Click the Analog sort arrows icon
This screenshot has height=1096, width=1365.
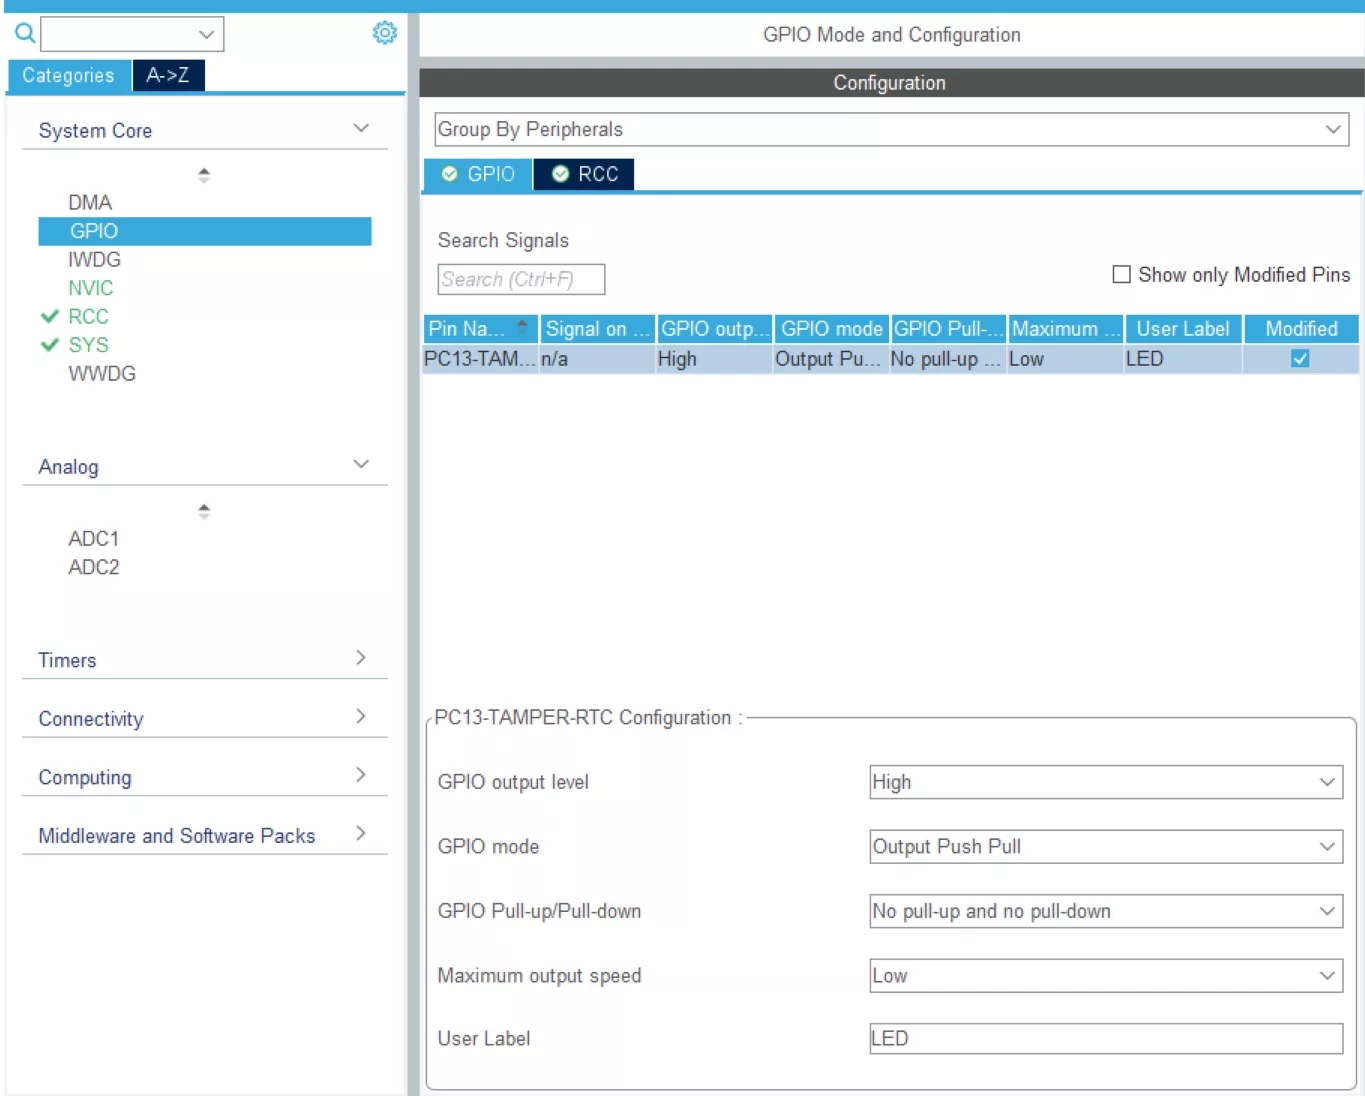pos(204,511)
